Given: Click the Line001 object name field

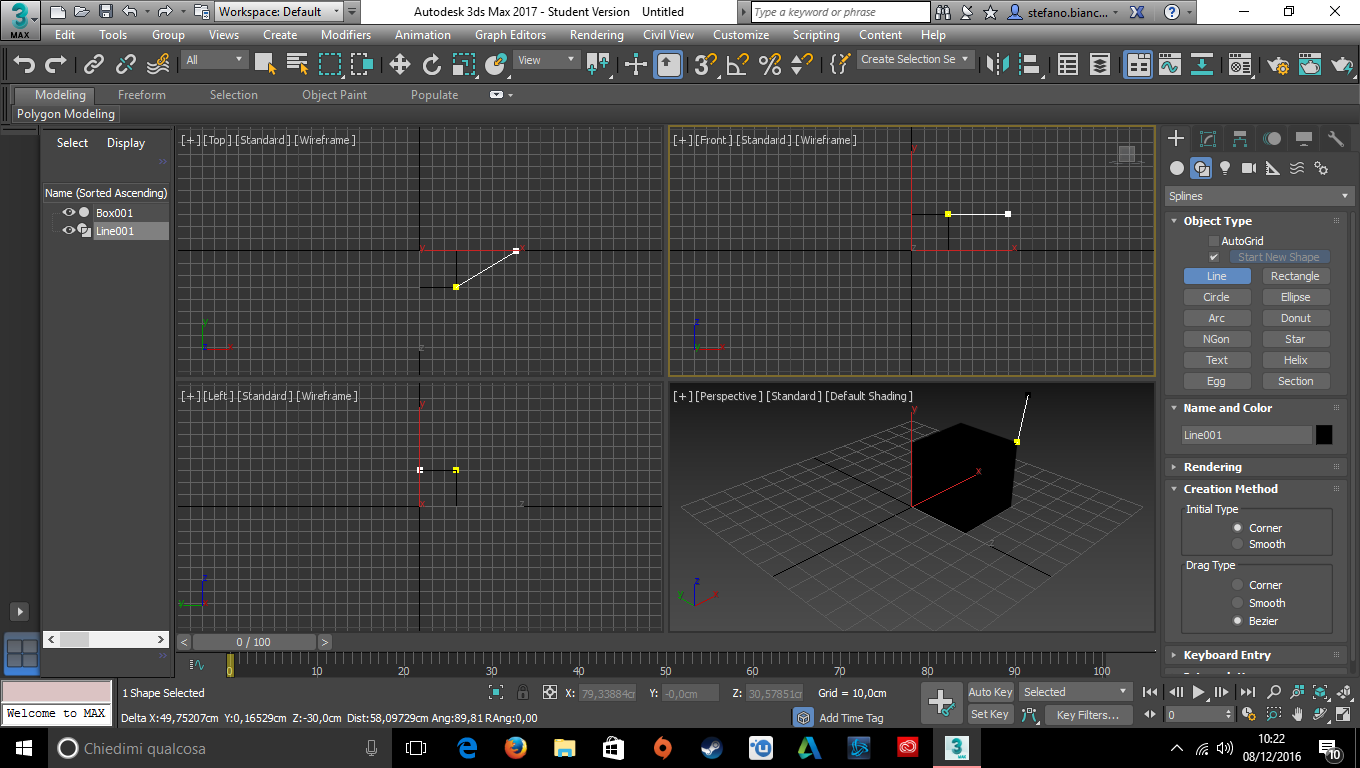Looking at the screenshot, I should (1246, 435).
